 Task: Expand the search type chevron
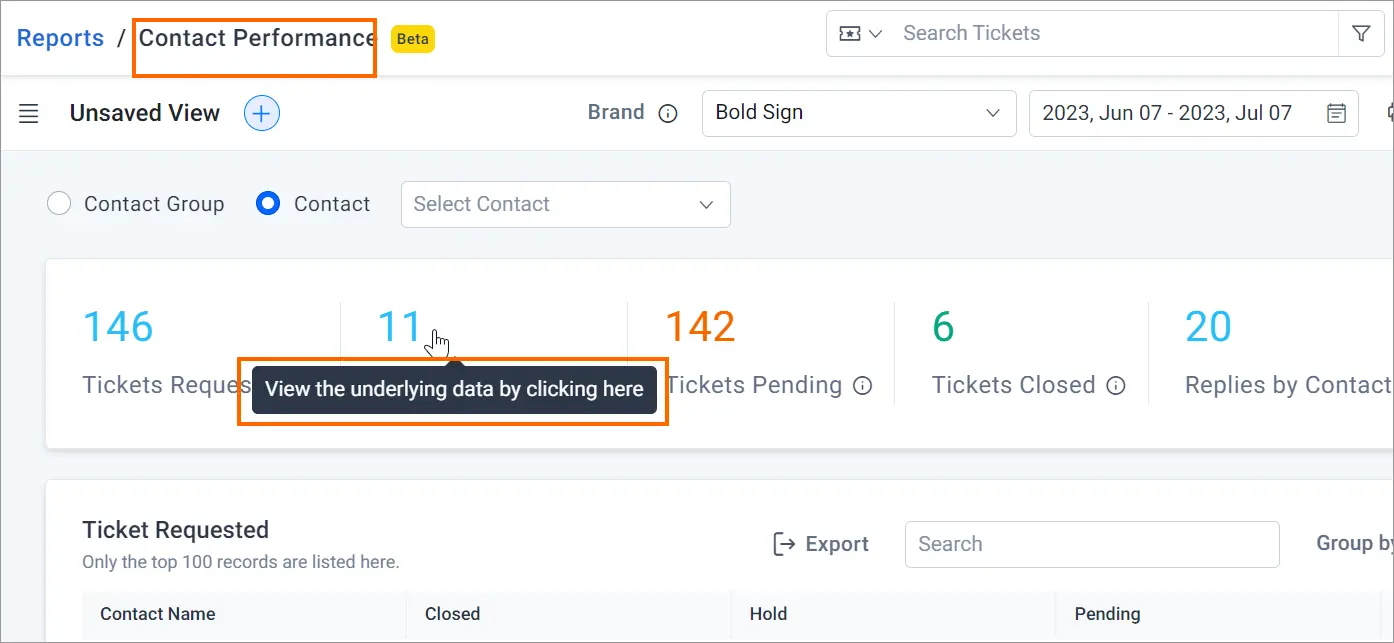pyautogui.click(x=876, y=33)
